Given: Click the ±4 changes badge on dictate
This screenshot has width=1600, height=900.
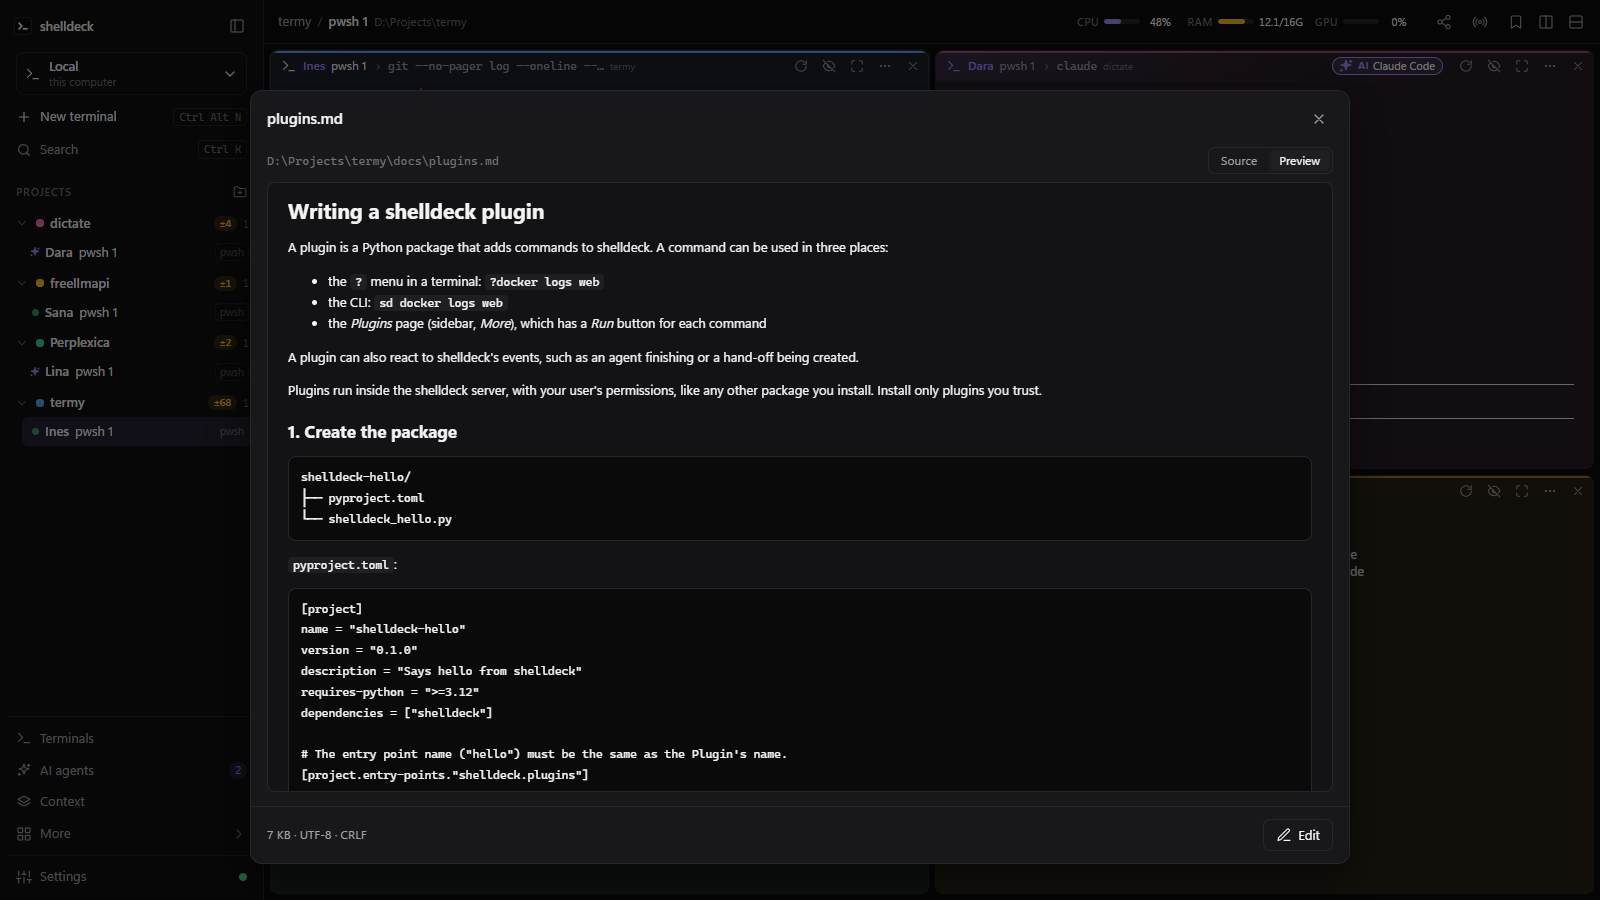Looking at the screenshot, I should pyautogui.click(x=225, y=224).
